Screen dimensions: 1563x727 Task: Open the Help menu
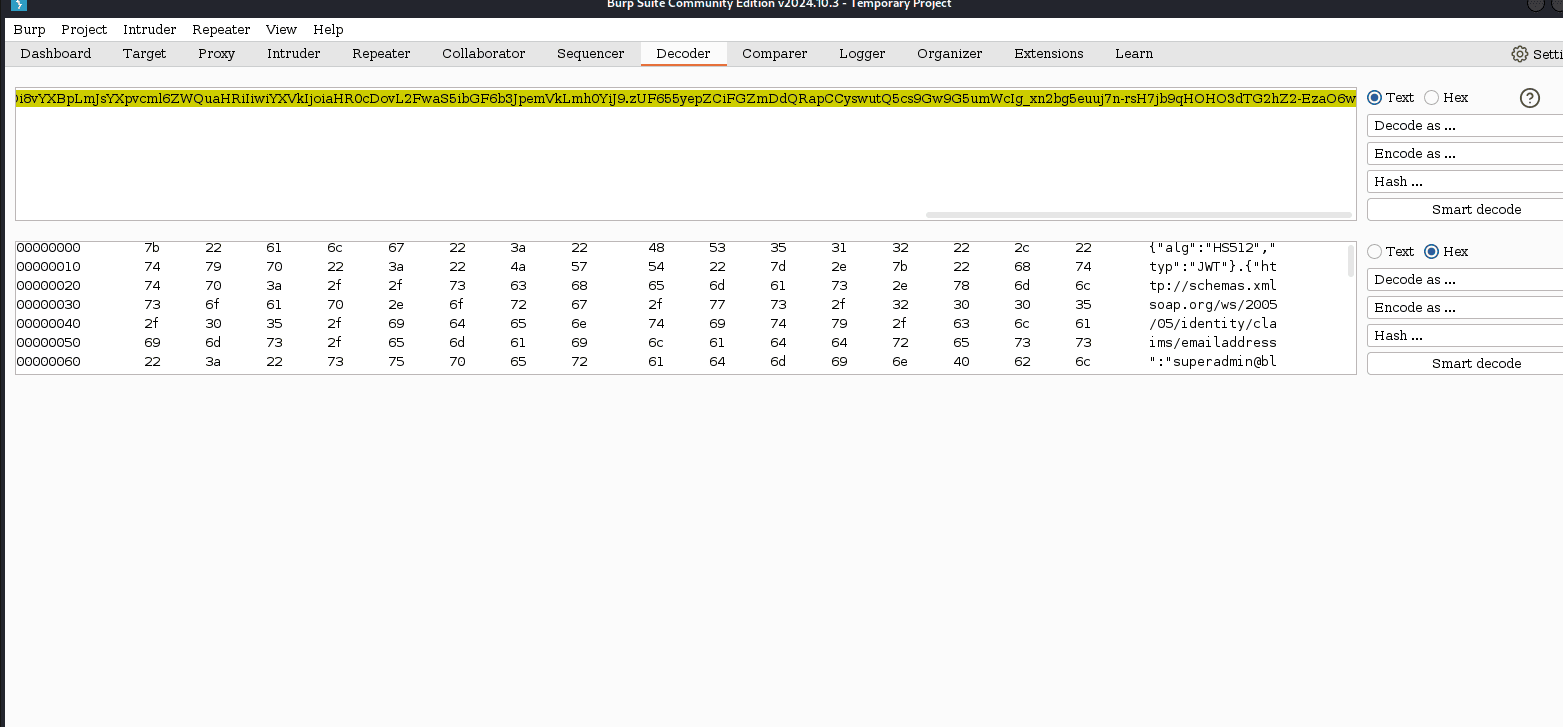pos(328,30)
